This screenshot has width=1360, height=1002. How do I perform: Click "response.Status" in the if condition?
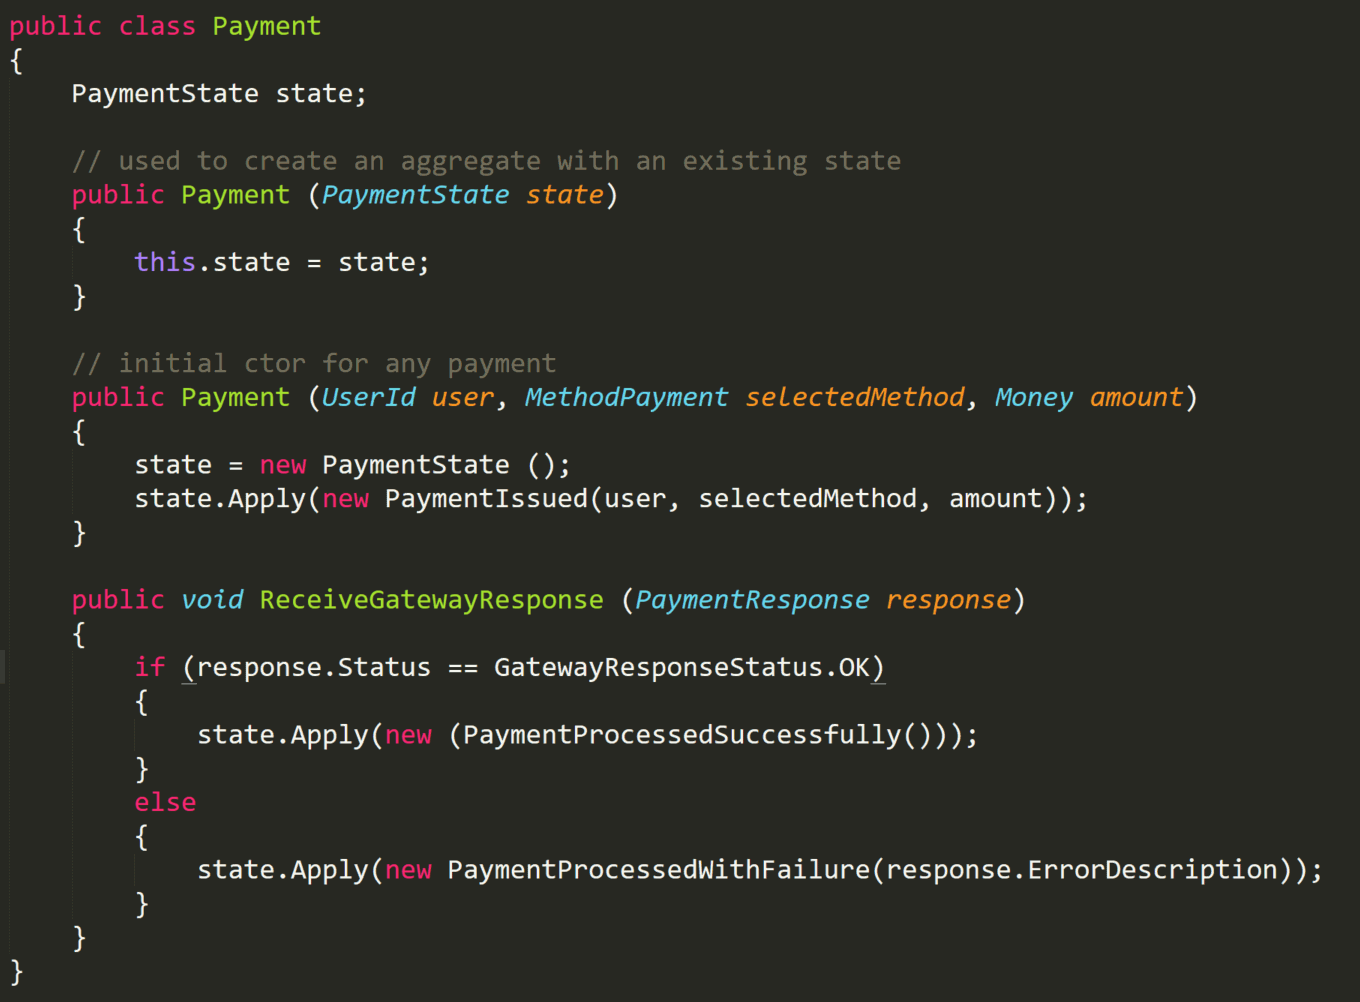pyautogui.click(x=313, y=667)
